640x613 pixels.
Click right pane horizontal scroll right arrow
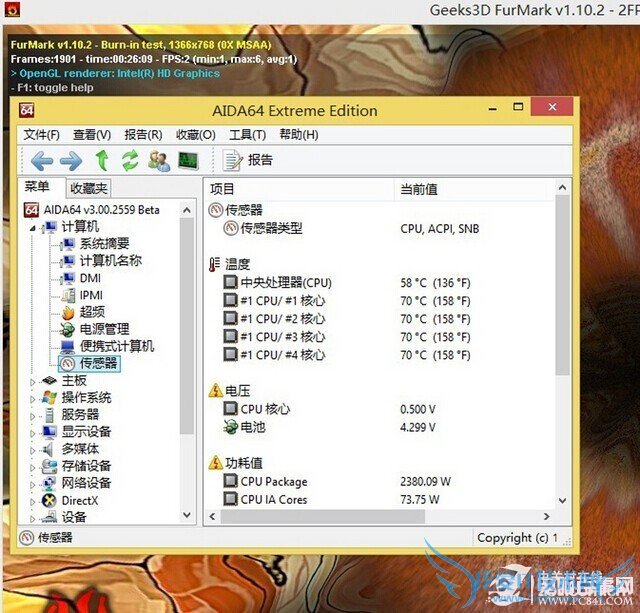(547, 516)
